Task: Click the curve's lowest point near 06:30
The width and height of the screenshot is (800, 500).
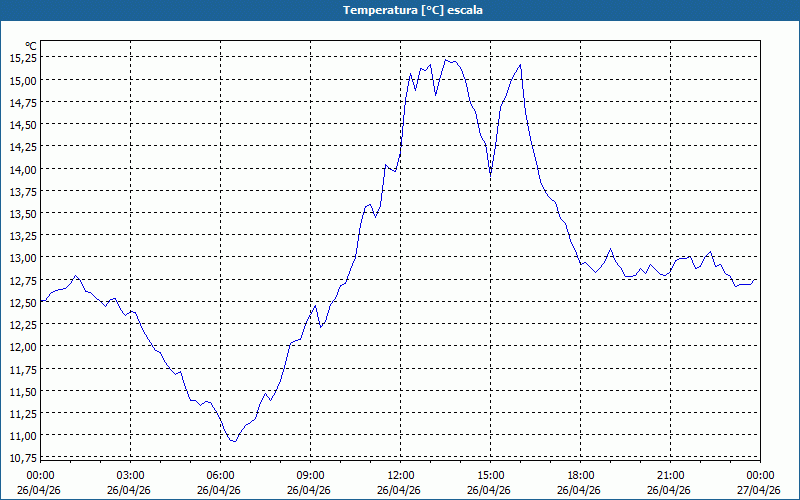Action: pyautogui.click(x=234, y=441)
